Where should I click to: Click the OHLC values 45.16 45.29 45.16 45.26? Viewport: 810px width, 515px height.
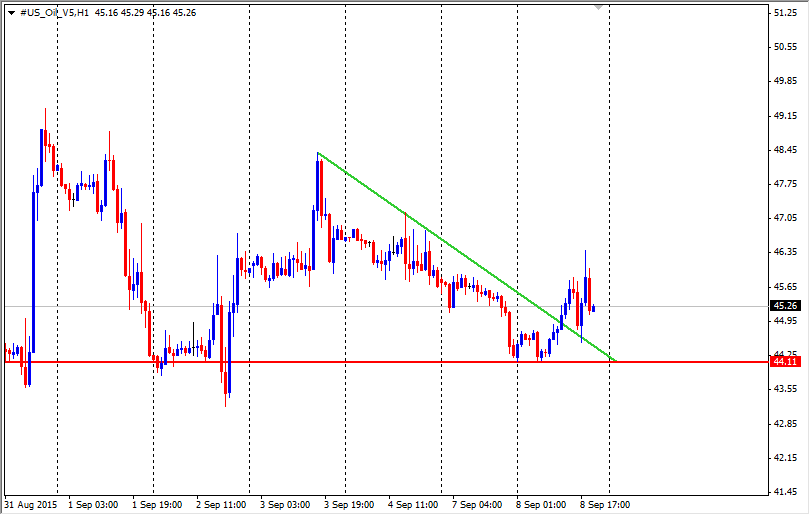click(146, 13)
